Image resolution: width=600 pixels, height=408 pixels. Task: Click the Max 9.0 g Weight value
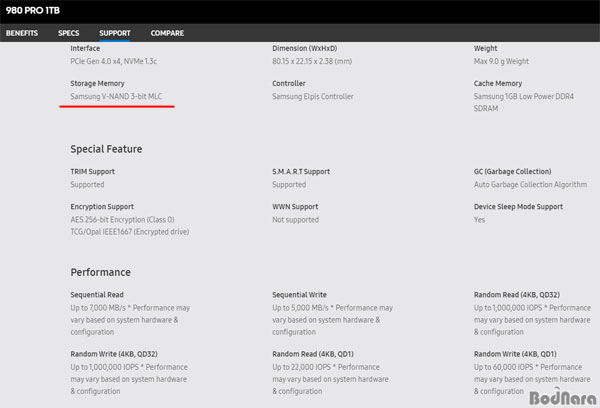click(501, 61)
